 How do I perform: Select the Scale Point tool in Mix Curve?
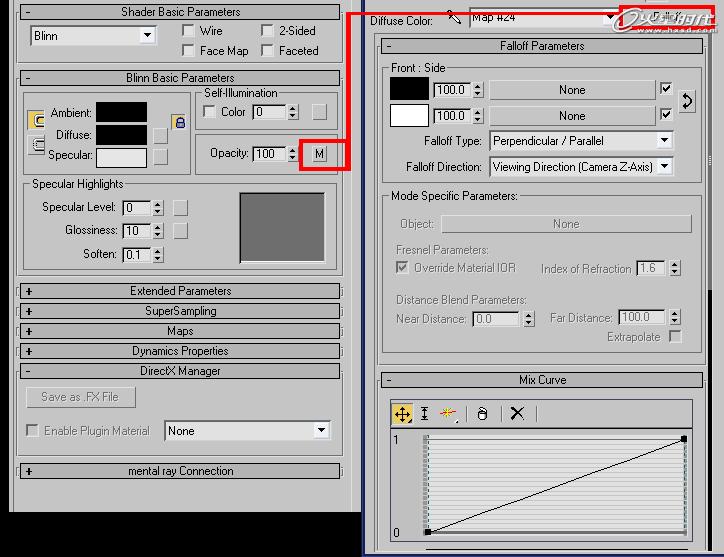pos(424,414)
